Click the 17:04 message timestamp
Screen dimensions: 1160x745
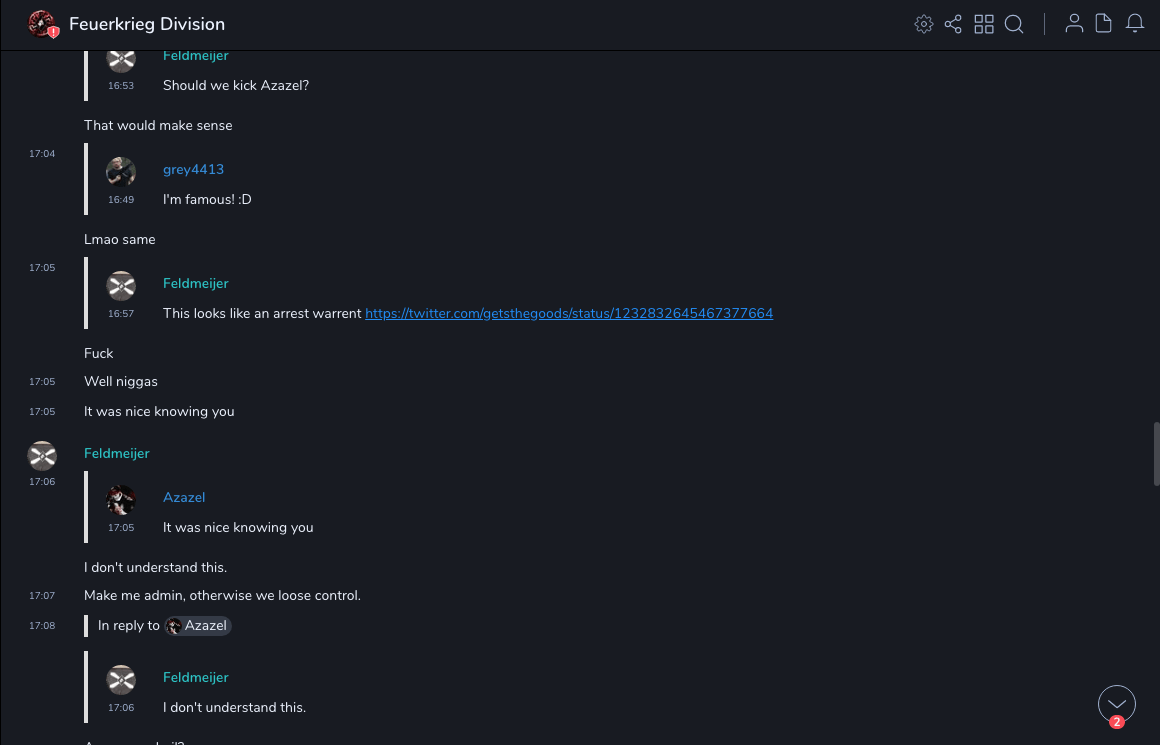click(42, 154)
